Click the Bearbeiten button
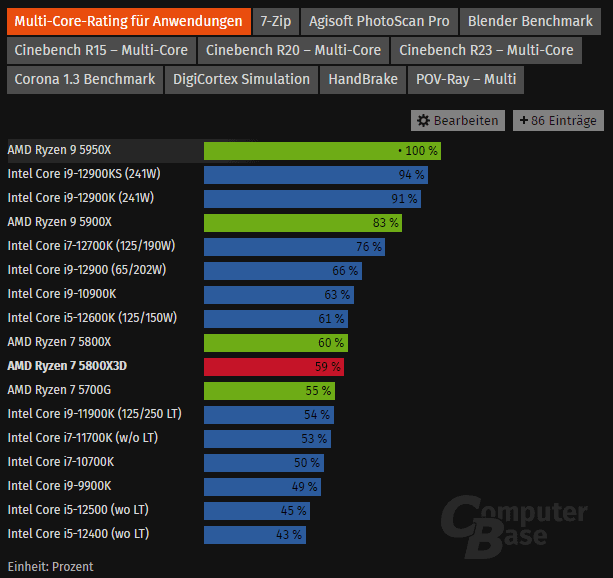Screen dimensions: 613x578 pyautogui.click(x=458, y=120)
